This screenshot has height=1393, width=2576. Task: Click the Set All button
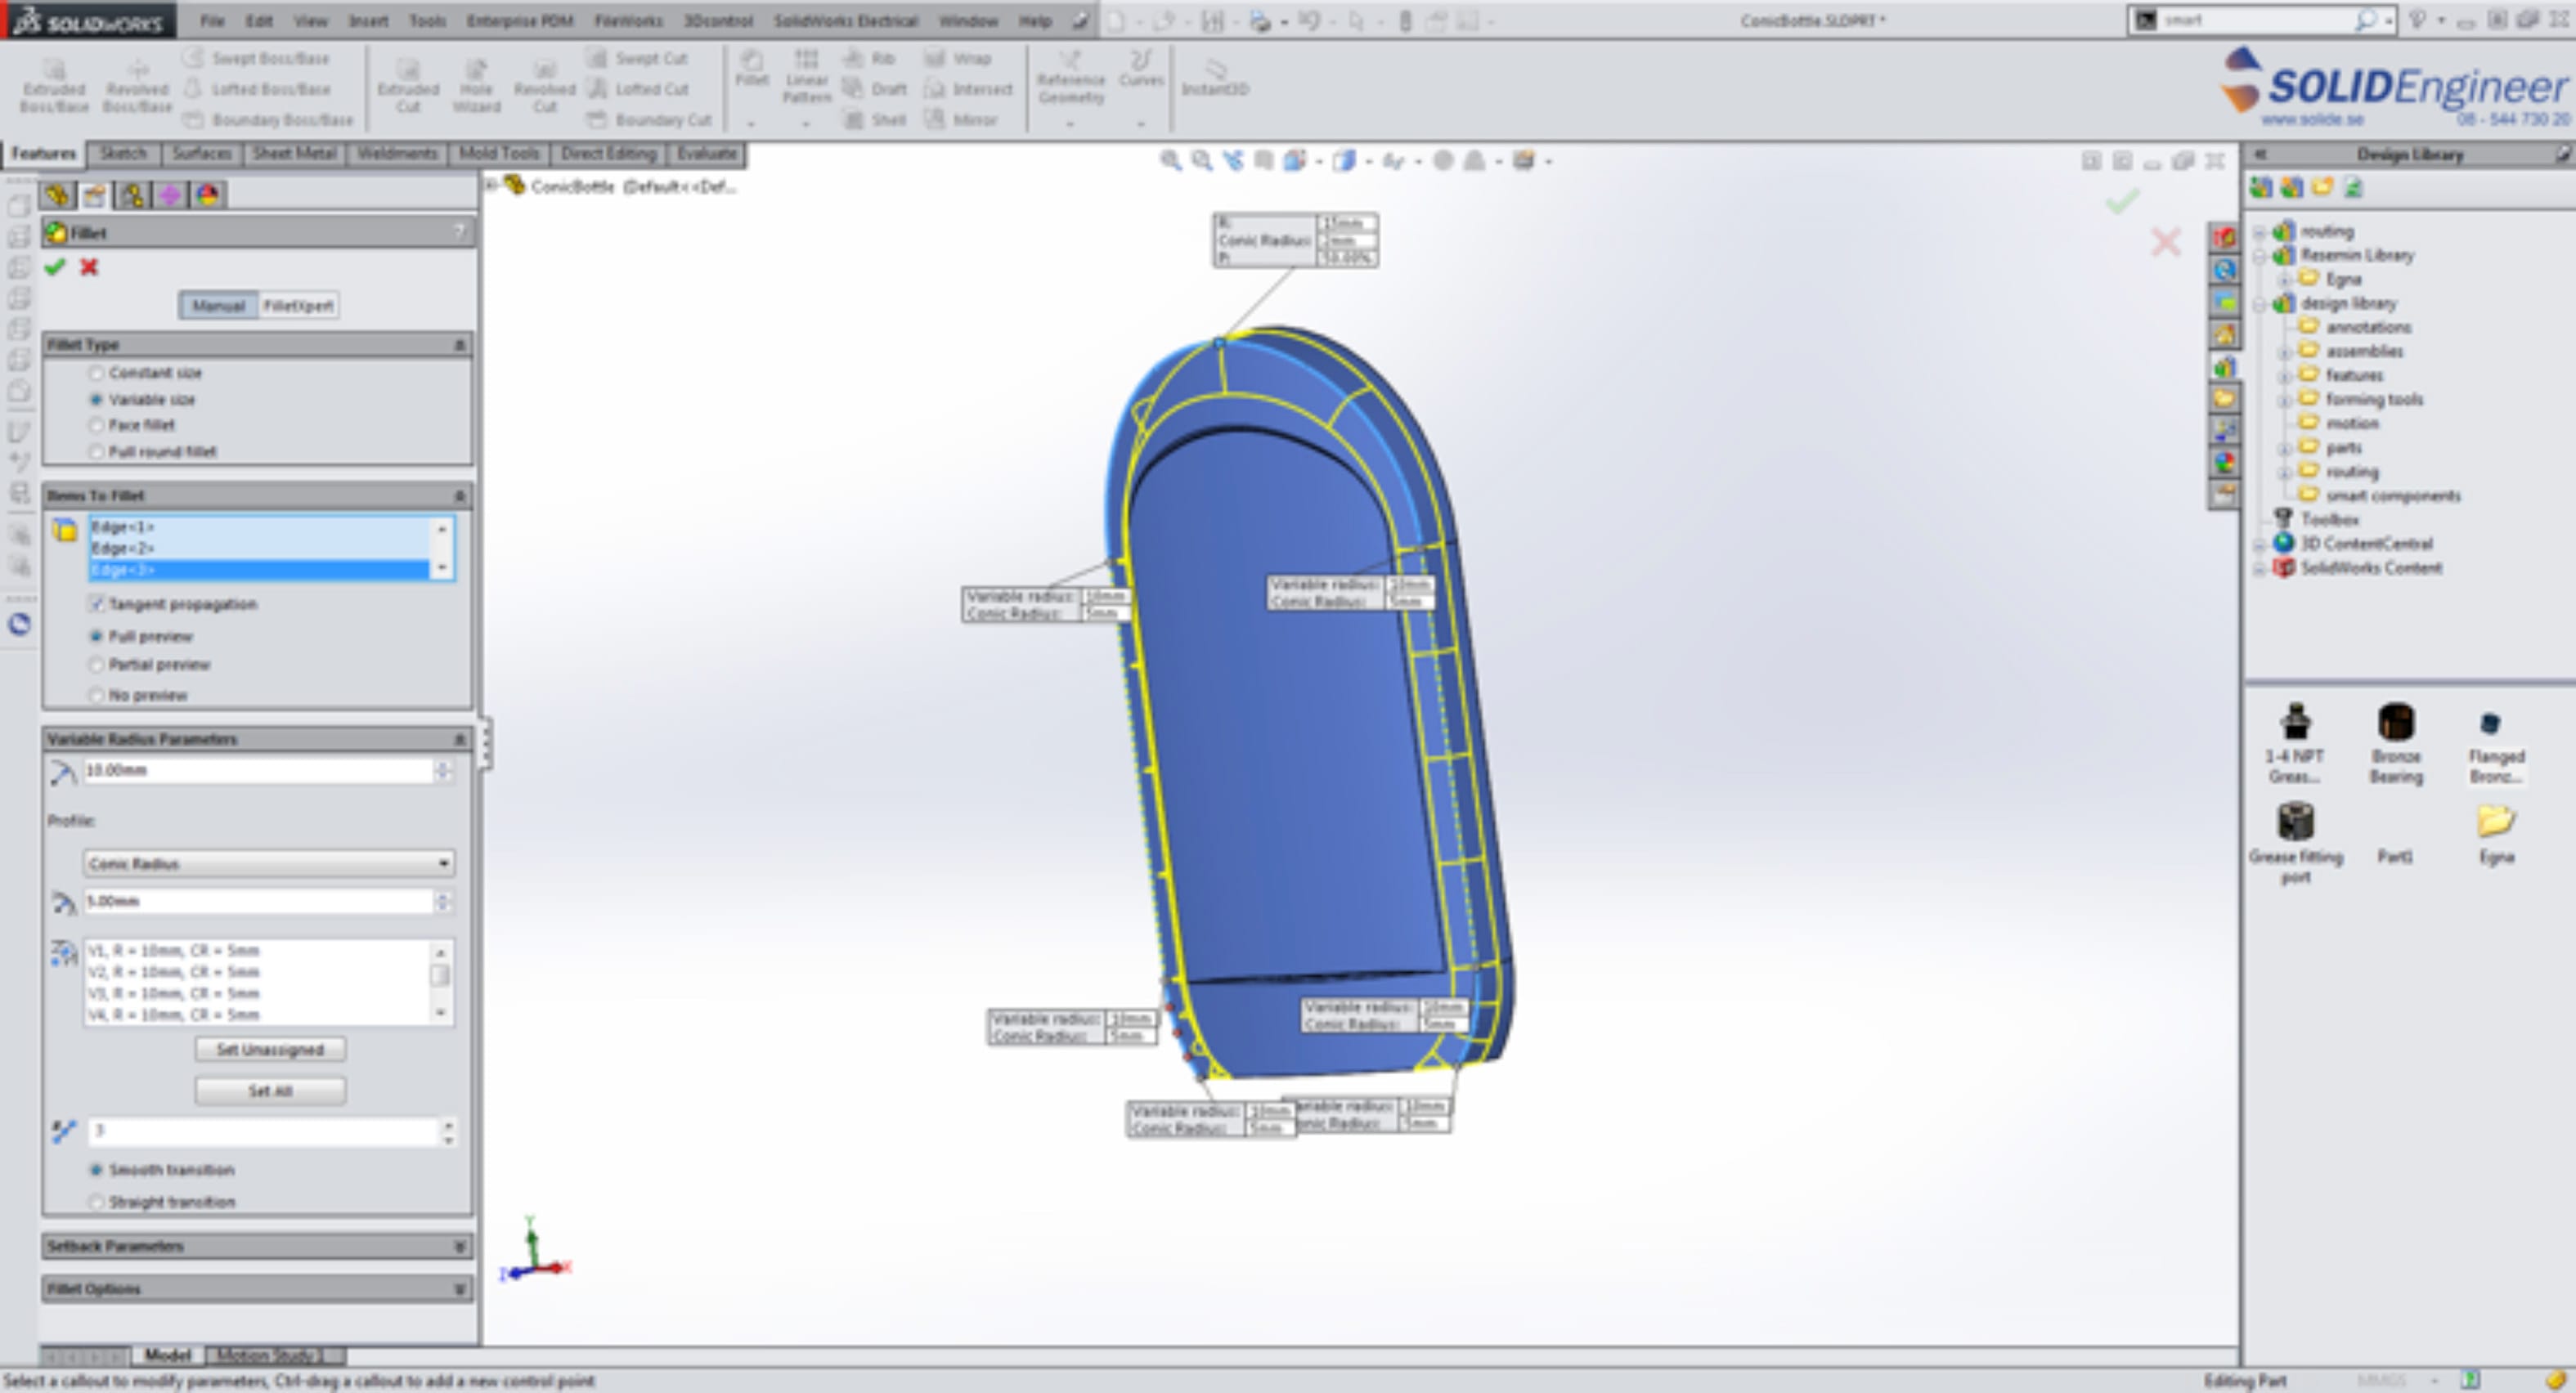pos(270,1091)
